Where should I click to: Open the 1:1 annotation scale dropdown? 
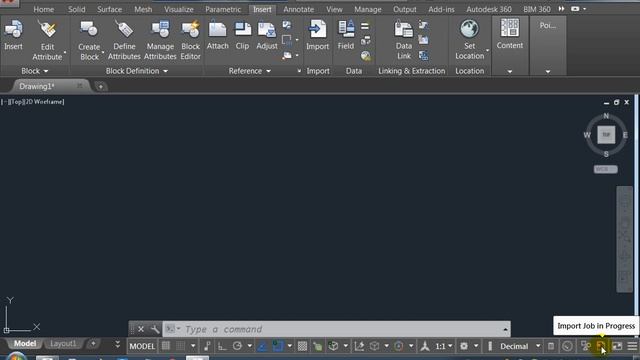point(450,346)
